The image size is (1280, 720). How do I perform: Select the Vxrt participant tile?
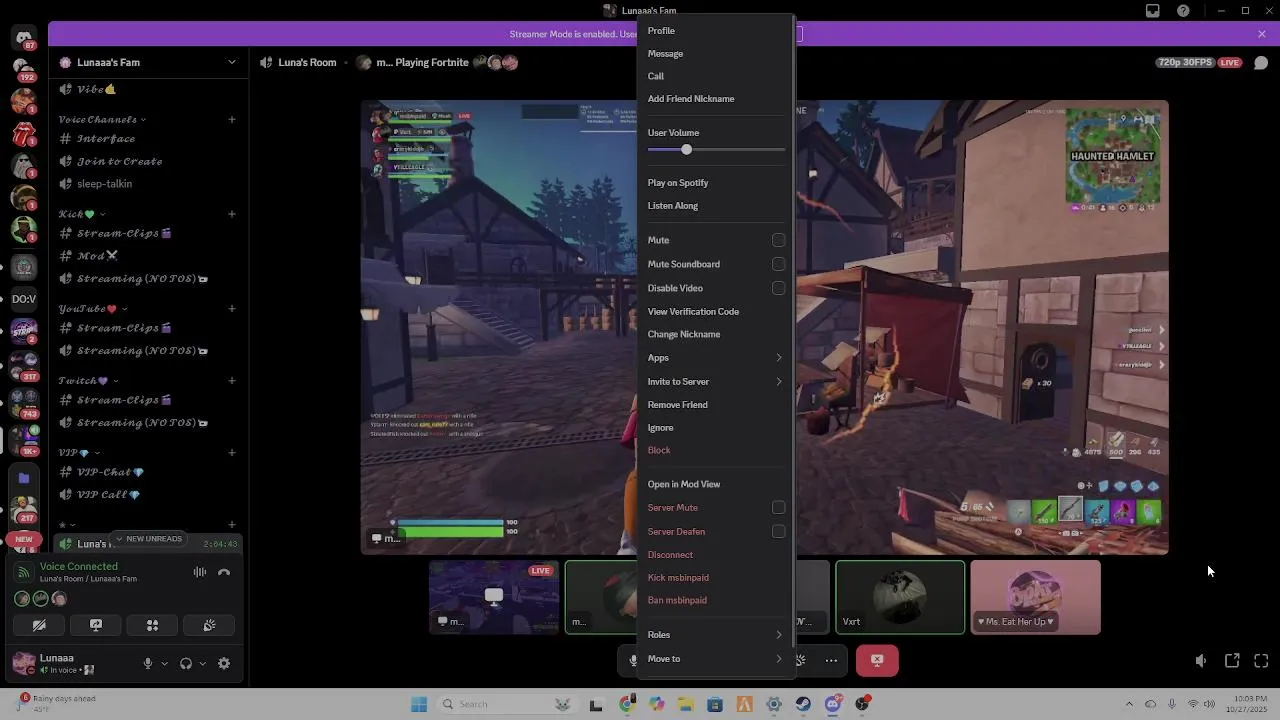[x=900, y=597]
